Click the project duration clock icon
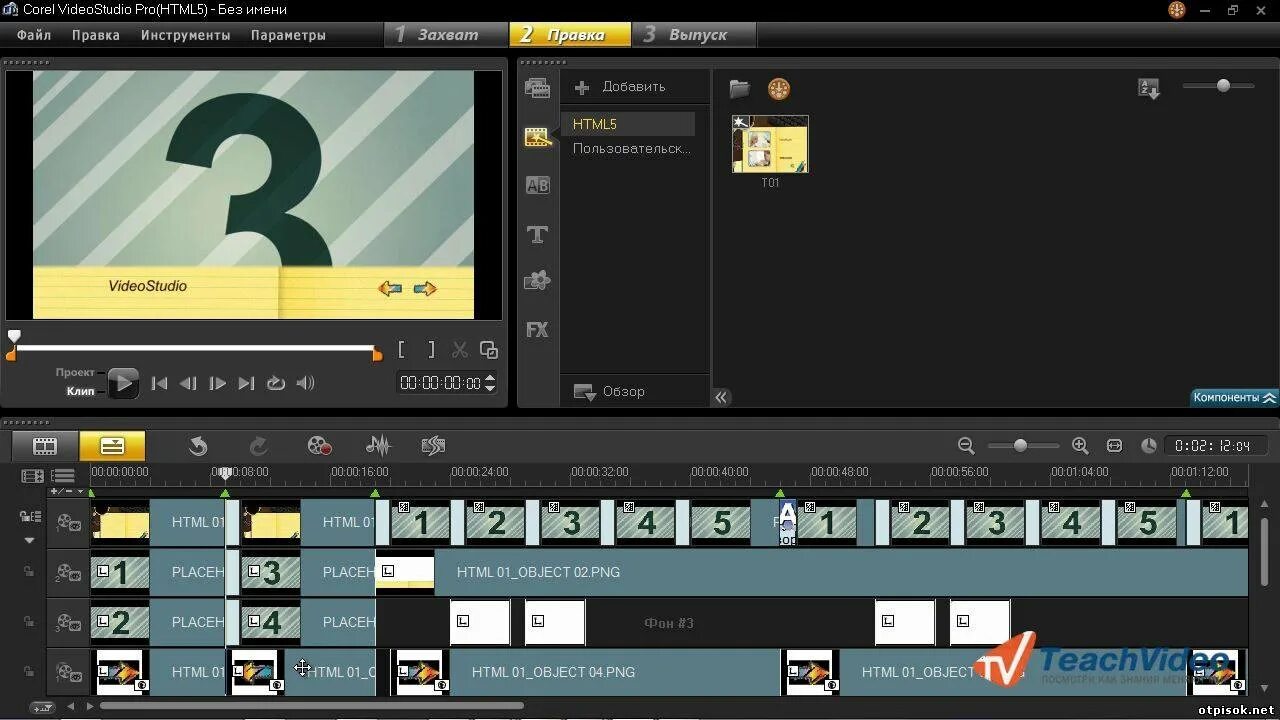Viewport: 1280px width, 720px height. click(1149, 446)
